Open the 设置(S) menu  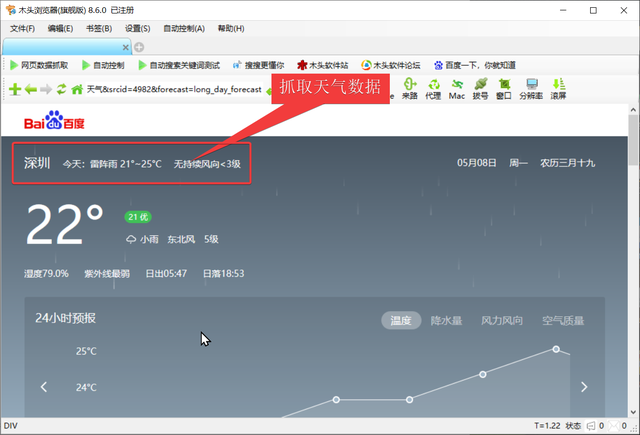pos(138,29)
